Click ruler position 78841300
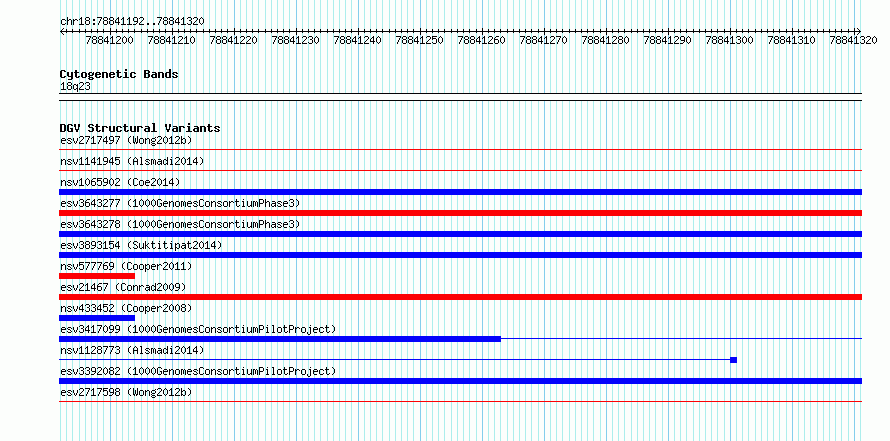Screen dimensions: 890x441 [x=729, y=40]
